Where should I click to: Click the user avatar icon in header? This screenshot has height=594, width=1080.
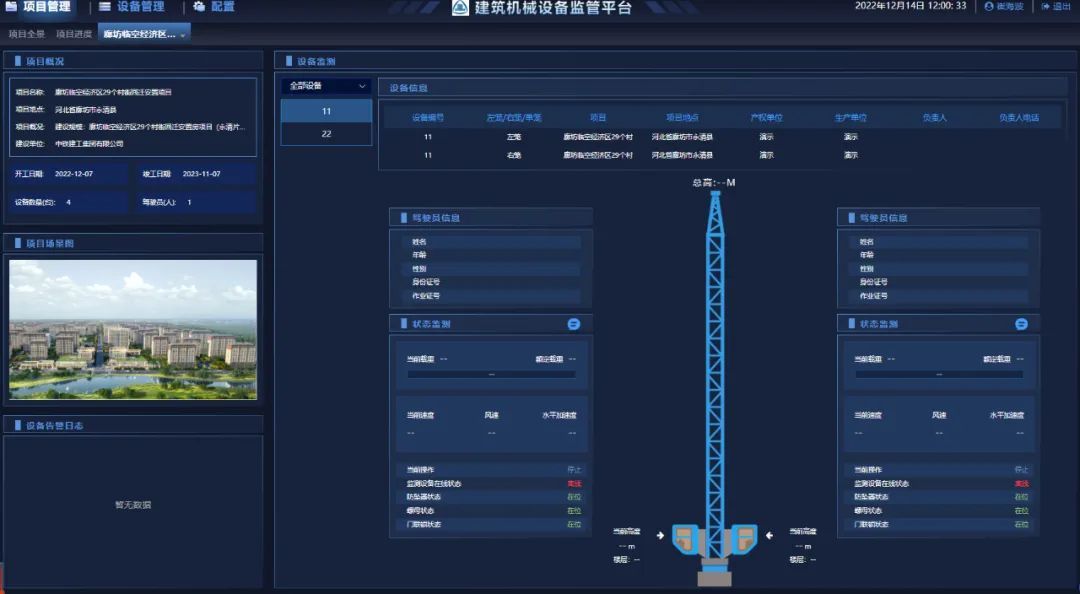pos(989,6)
